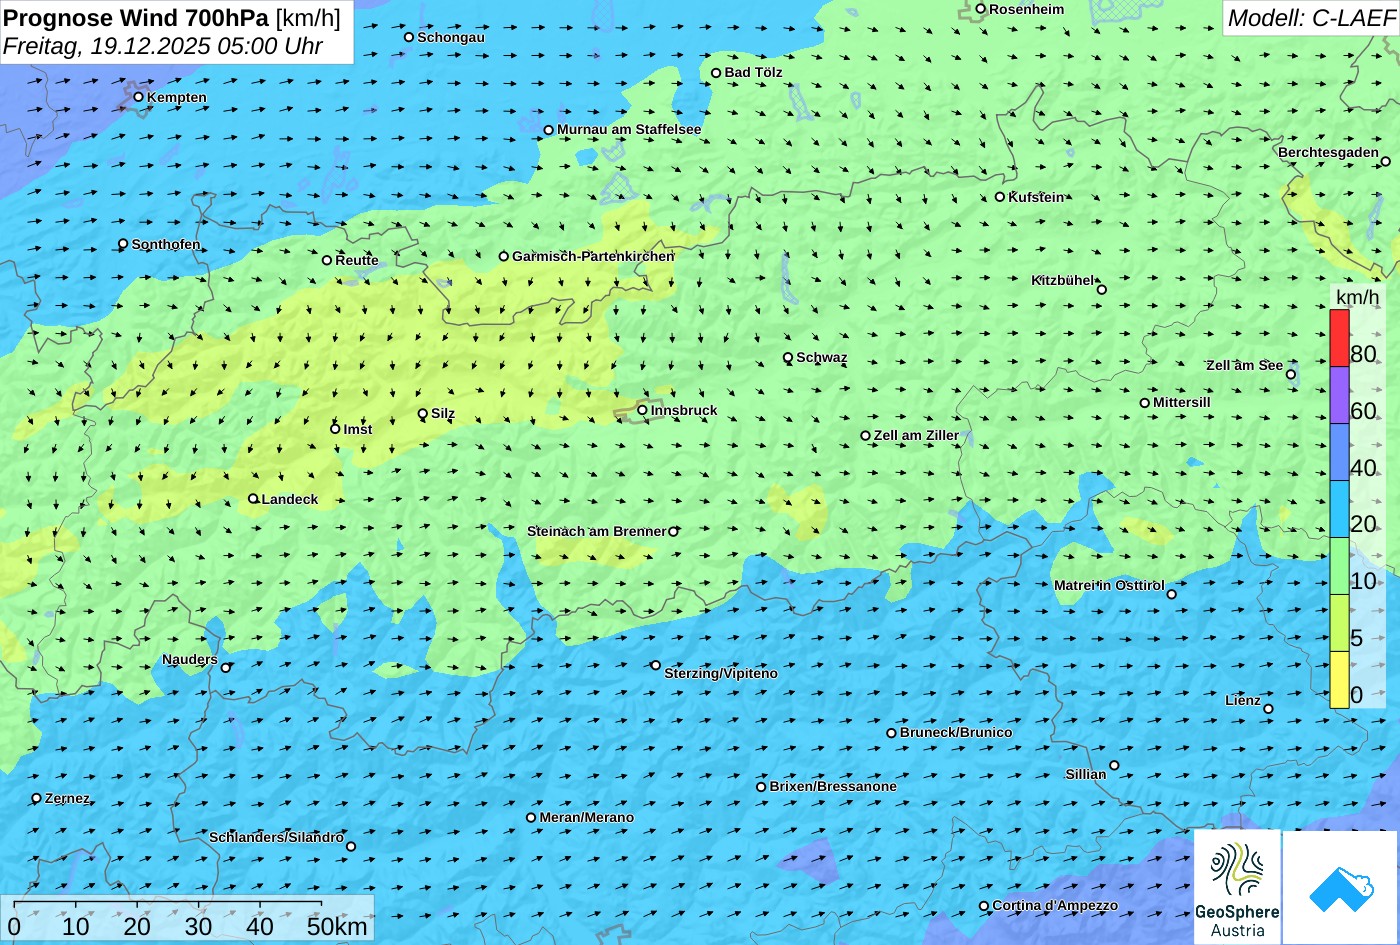Image resolution: width=1400 pixels, height=945 pixels.
Task: Click the Cortina d'Ampezzo marker
Action: coord(984,906)
